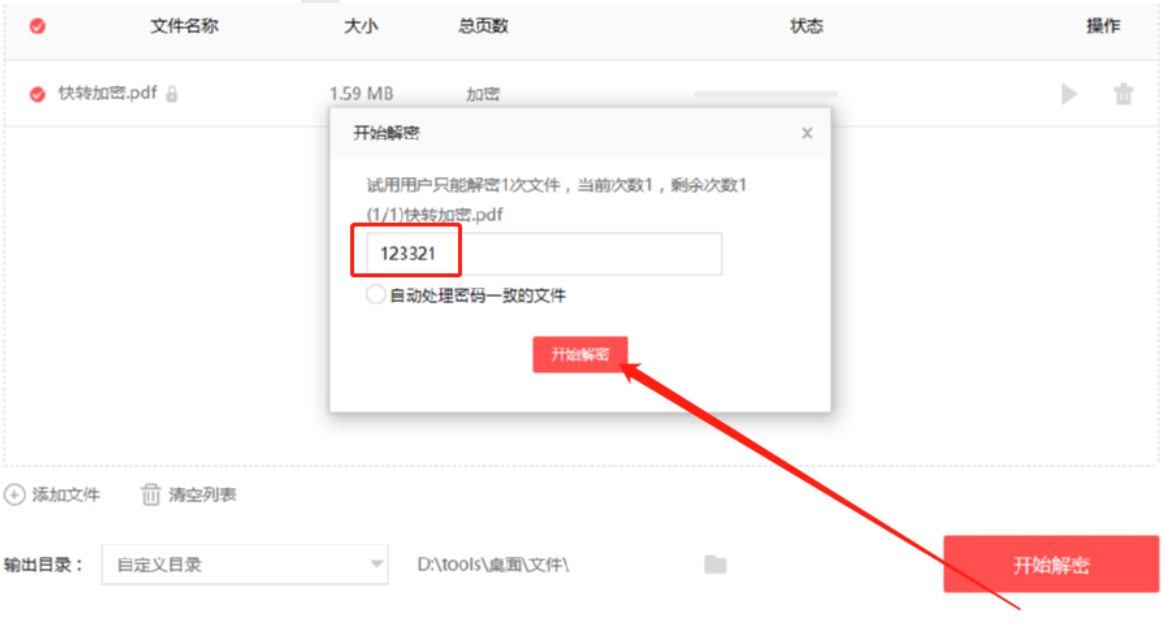
Task: Click the 操作 column header
Action: coord(1103,26)
